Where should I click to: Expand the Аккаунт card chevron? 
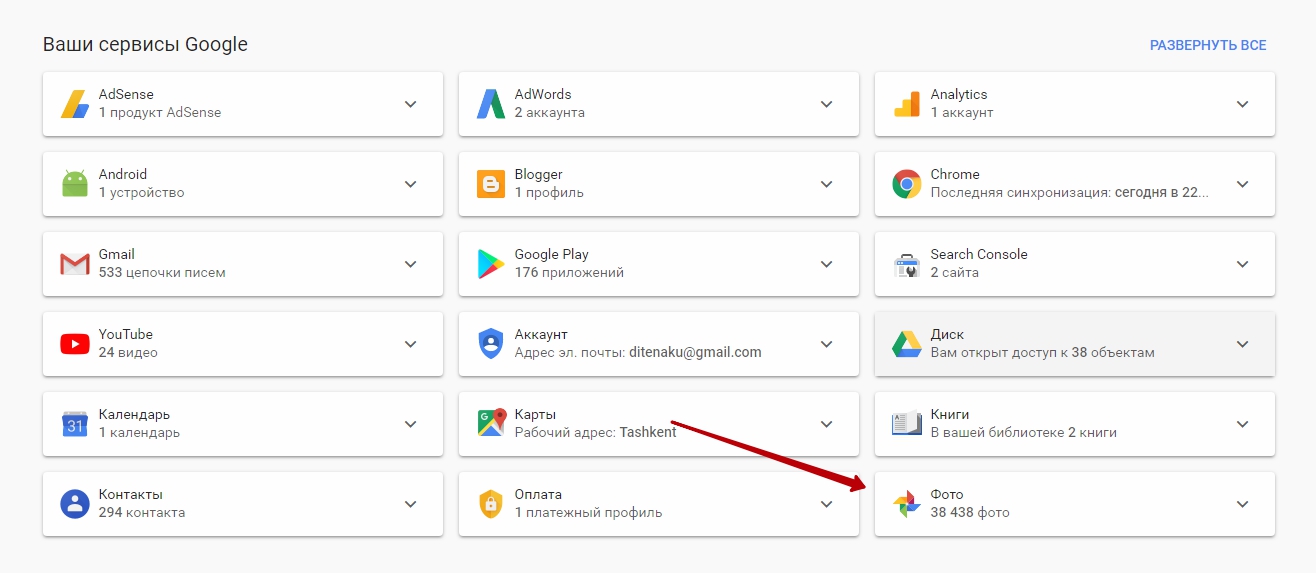[826, 344]
